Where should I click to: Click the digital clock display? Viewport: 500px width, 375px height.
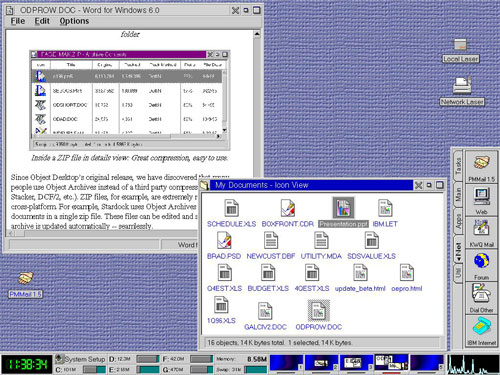[x=27, y=364]
